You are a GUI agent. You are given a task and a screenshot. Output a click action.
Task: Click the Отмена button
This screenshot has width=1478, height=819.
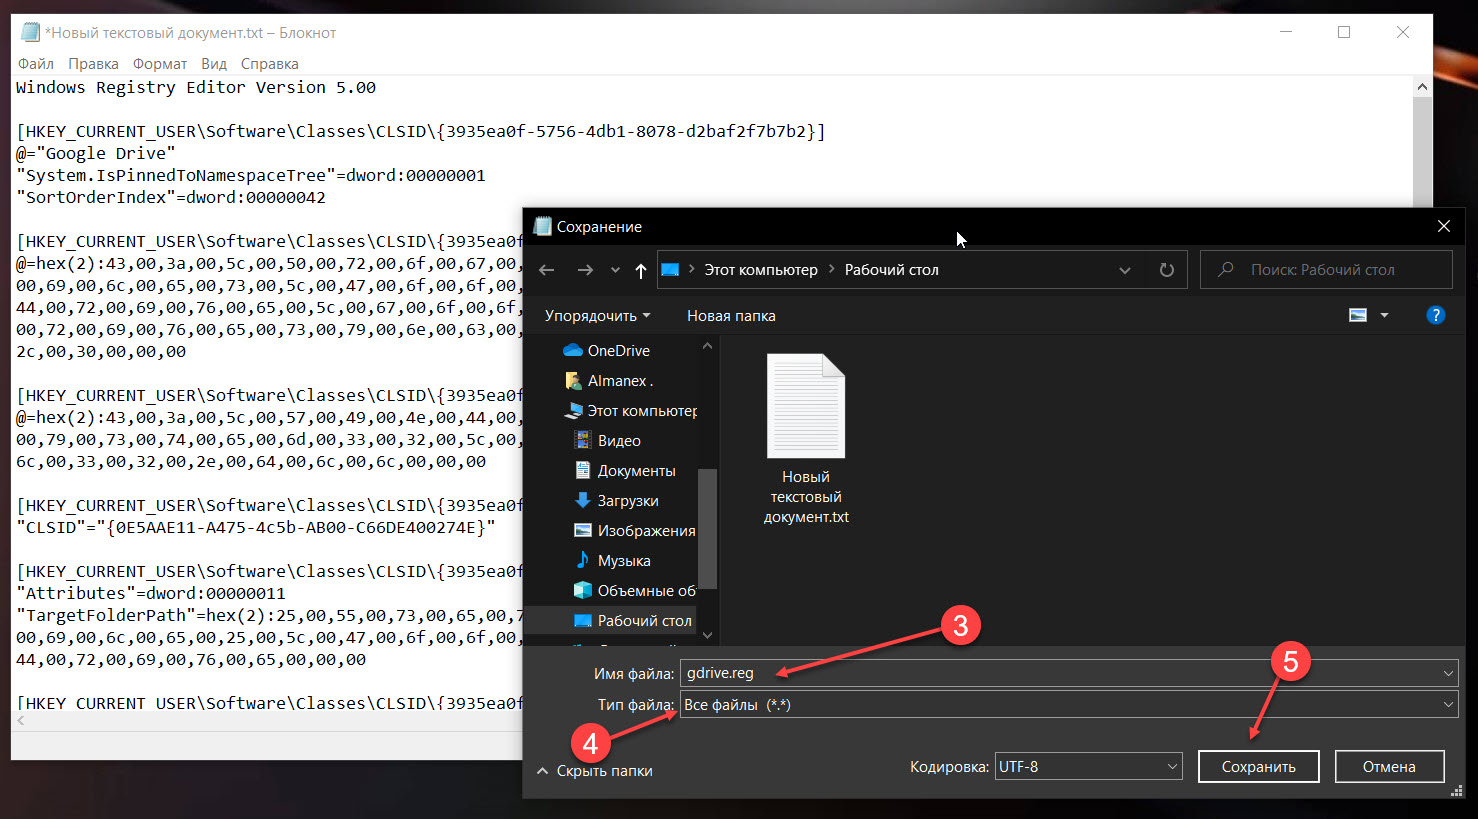[x=1389, y=767]
